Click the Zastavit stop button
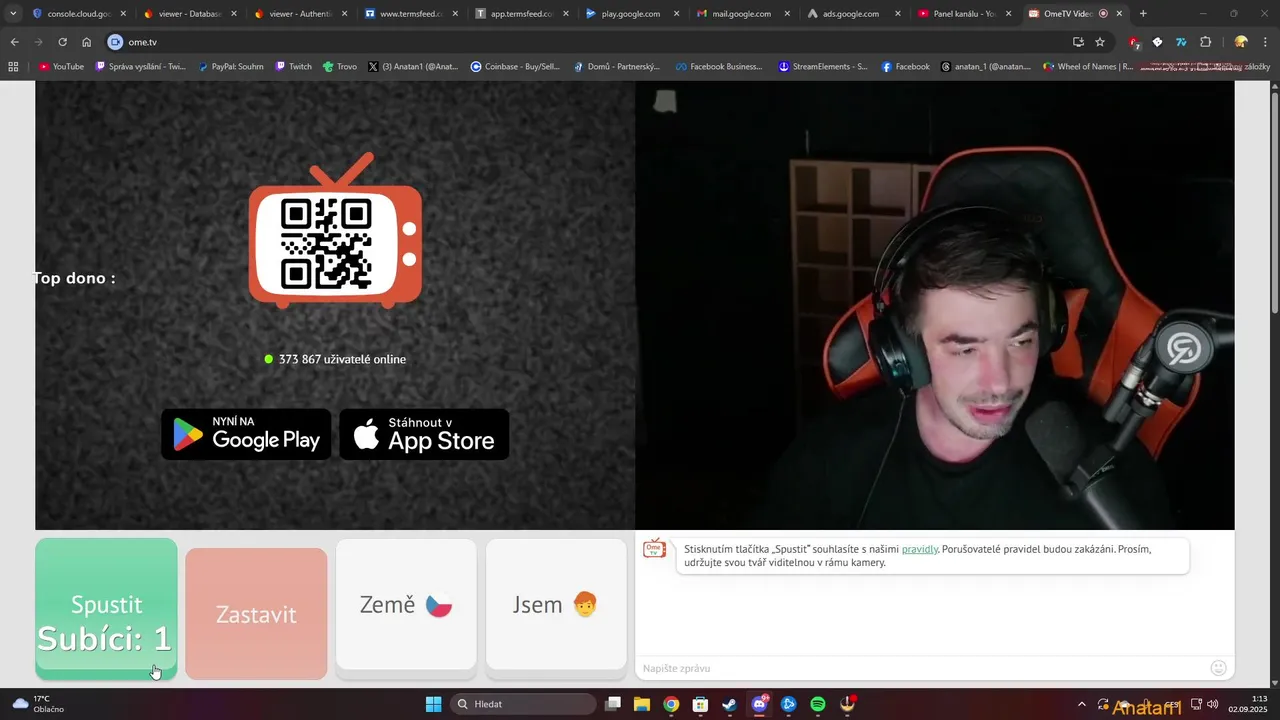This screenshot has width=1280, height=720. point(256,613)
